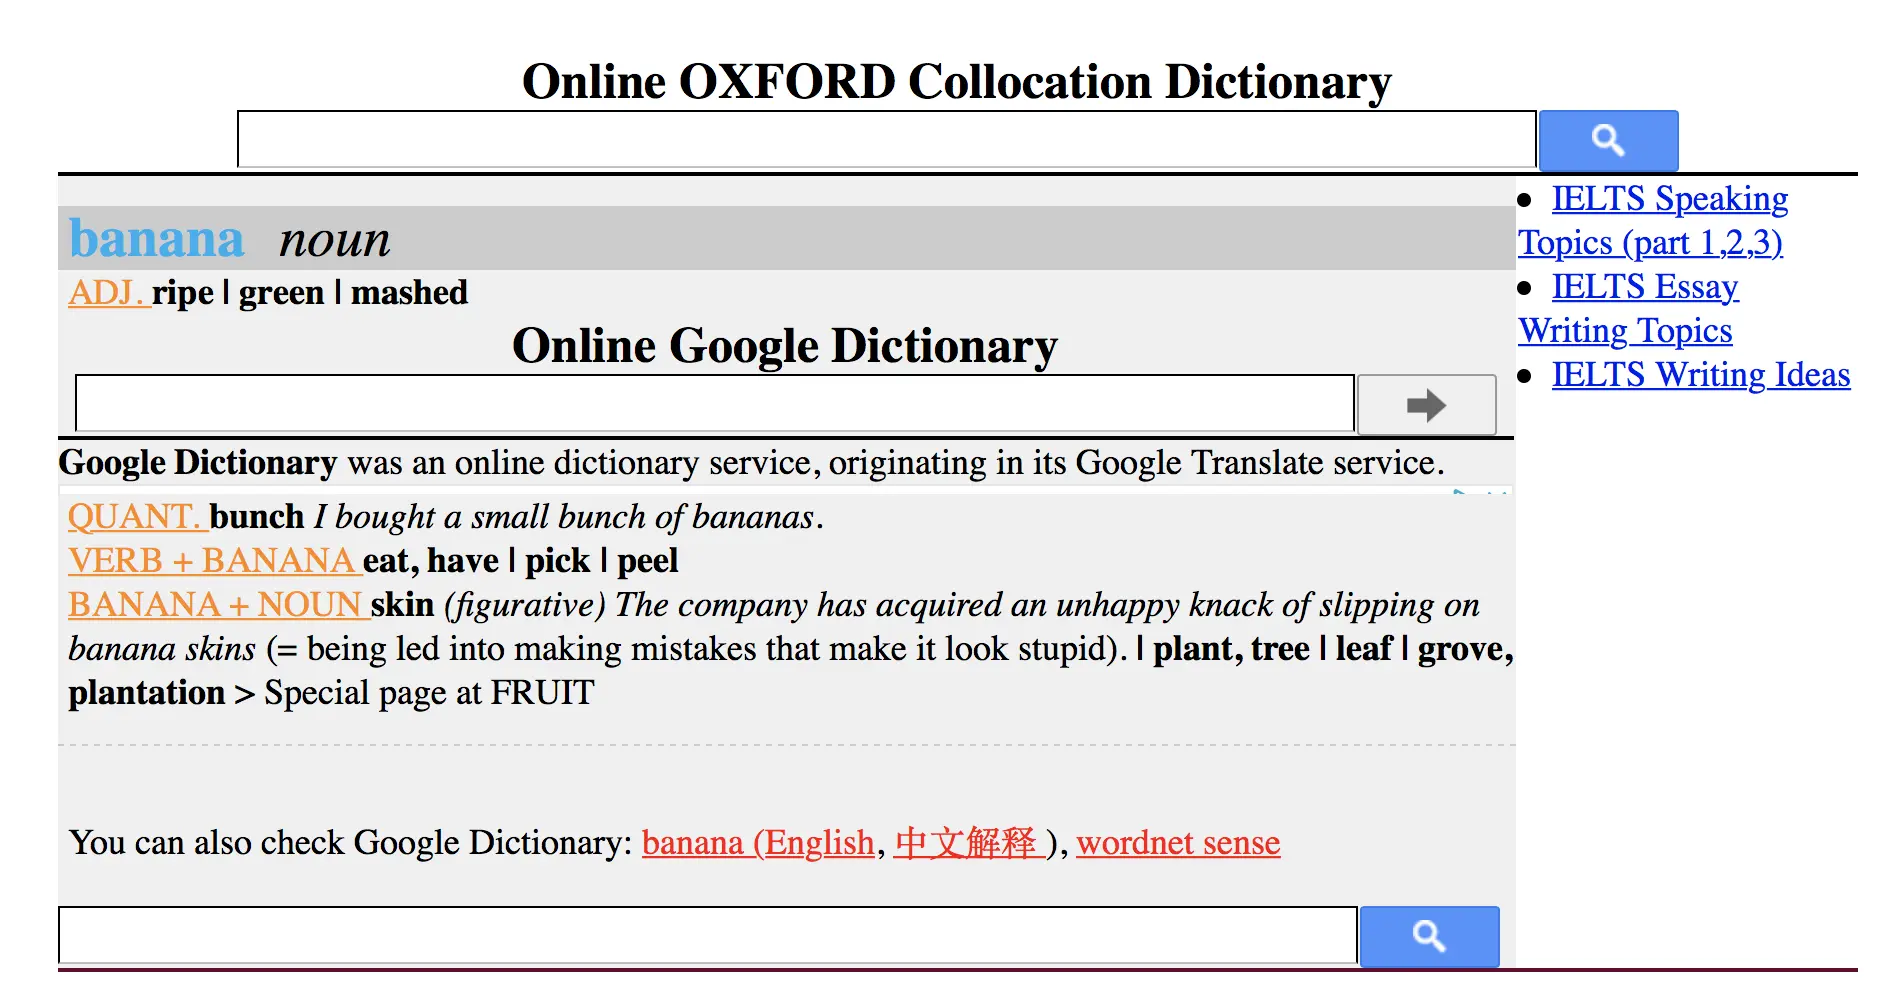
Task: Open IELTS Speaking Topics (part 1,2,3) link
Action: (1652, 220)
